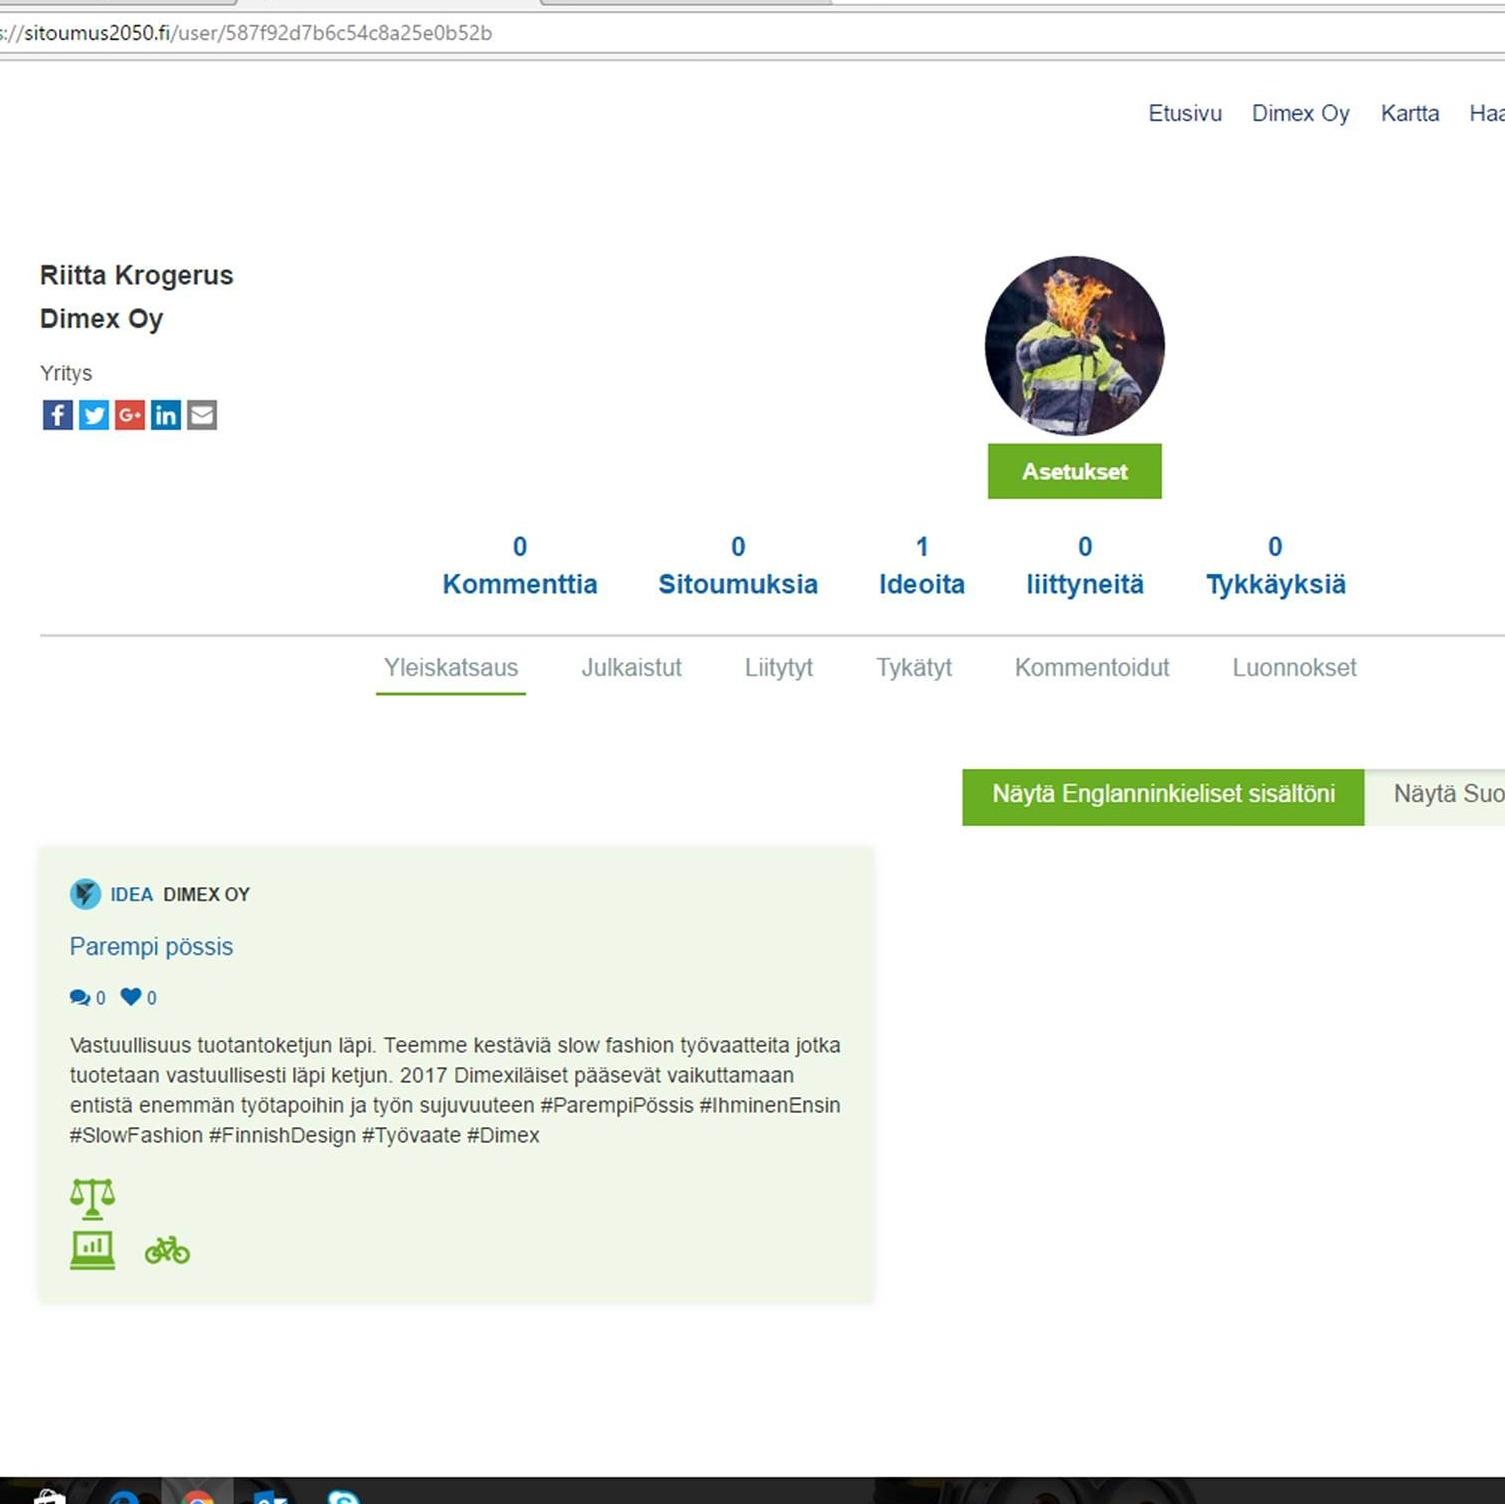
Task: Click the profile avatar picture
Action: pos(1074,346)
